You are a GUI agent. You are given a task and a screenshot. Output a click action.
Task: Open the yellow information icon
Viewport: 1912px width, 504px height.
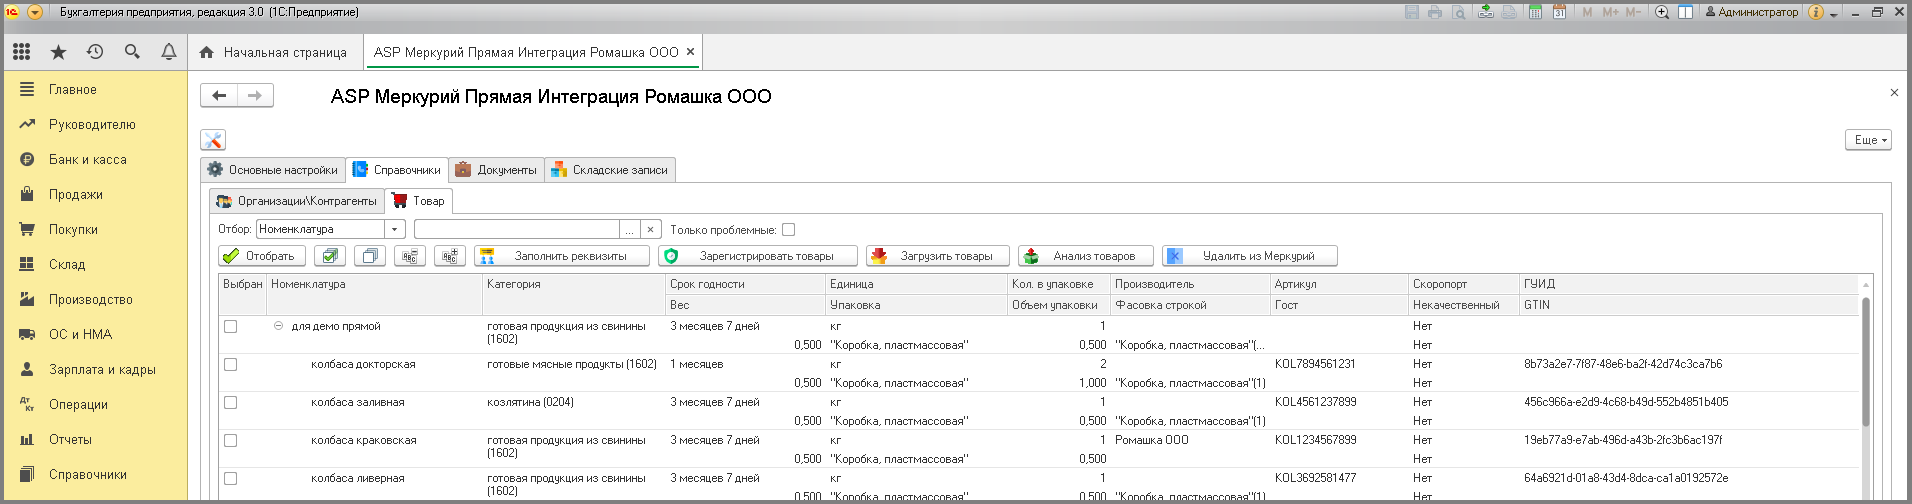pos(1816,12)
